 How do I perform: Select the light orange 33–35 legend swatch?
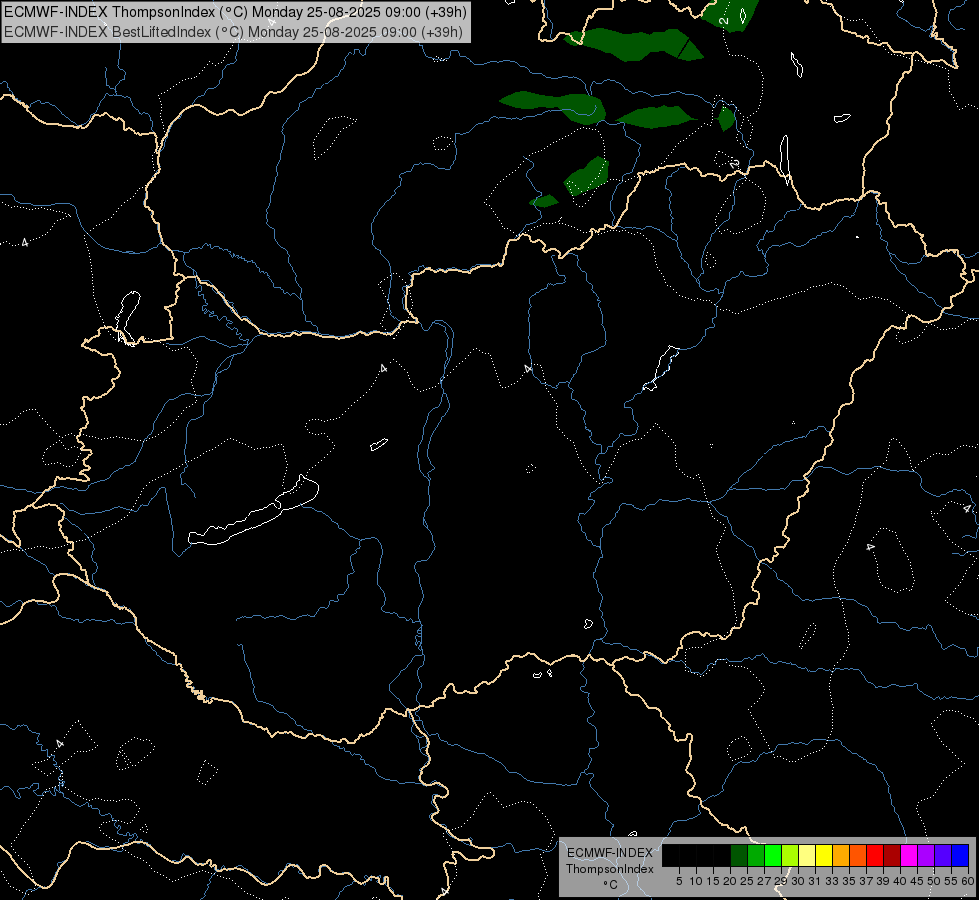pyautogui.click(x=841, y=855)
